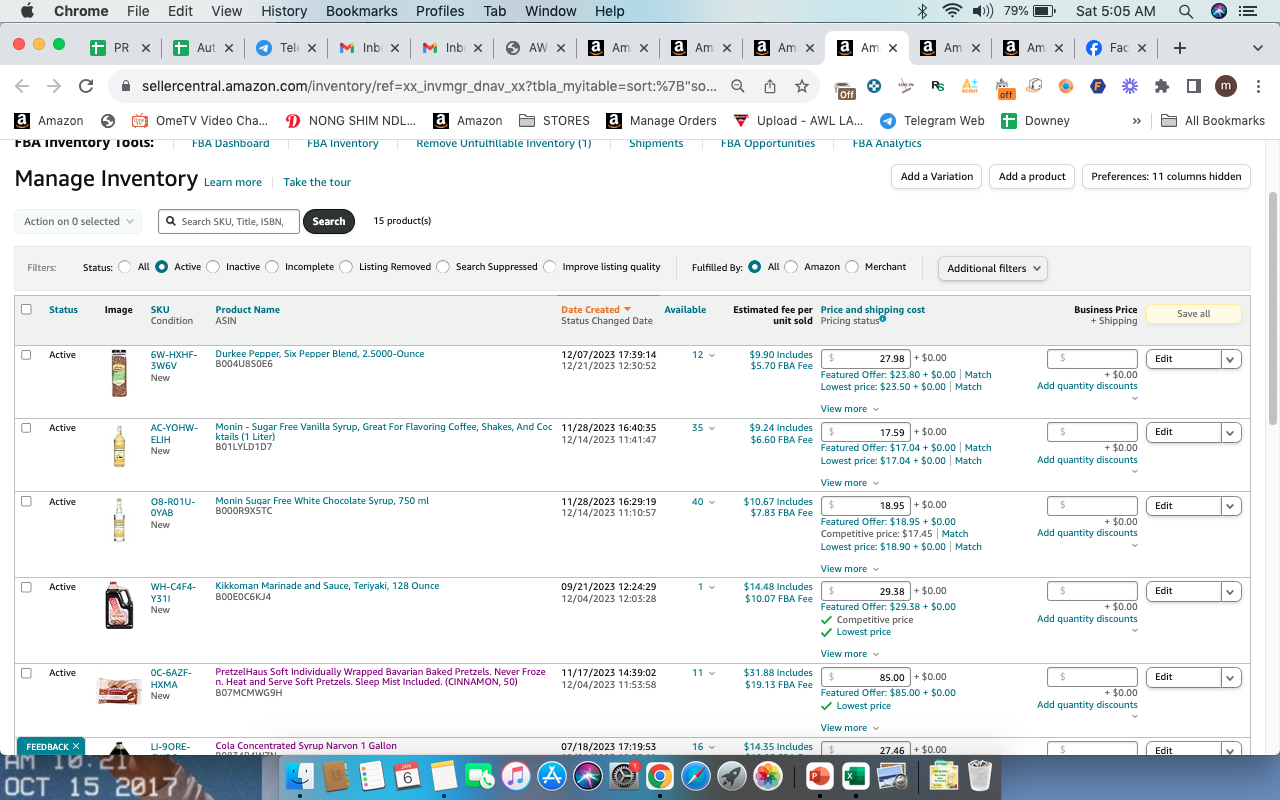Image resolution: width=1280 pixels, height=800 pixels.
Task: Check the Monin Vanilla Syrup row checkbox
Action: pyautogui.click(x=26, y=427)
